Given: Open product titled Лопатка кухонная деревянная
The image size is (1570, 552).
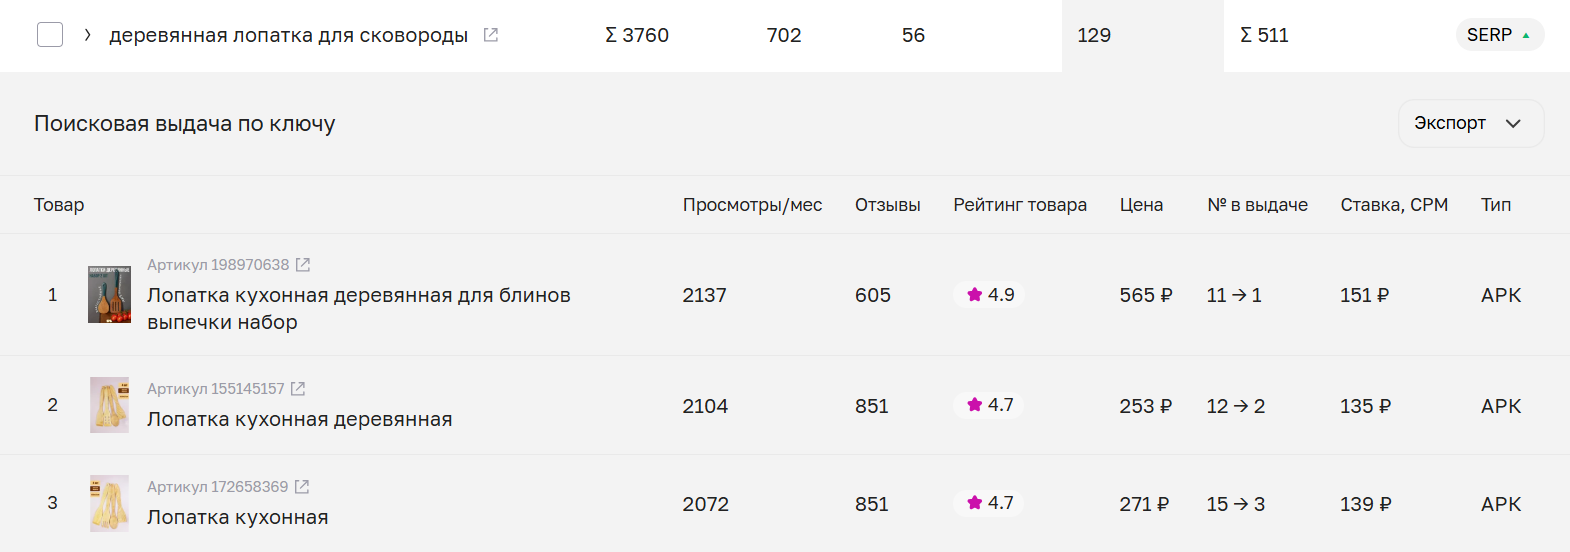Looking at the screenshot, I should (300, 420).
